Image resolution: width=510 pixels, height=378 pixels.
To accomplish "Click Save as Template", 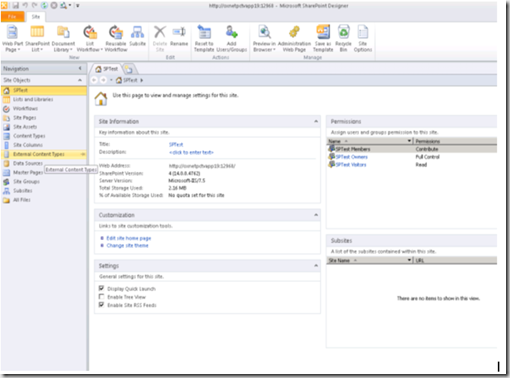I will (323, 39).
